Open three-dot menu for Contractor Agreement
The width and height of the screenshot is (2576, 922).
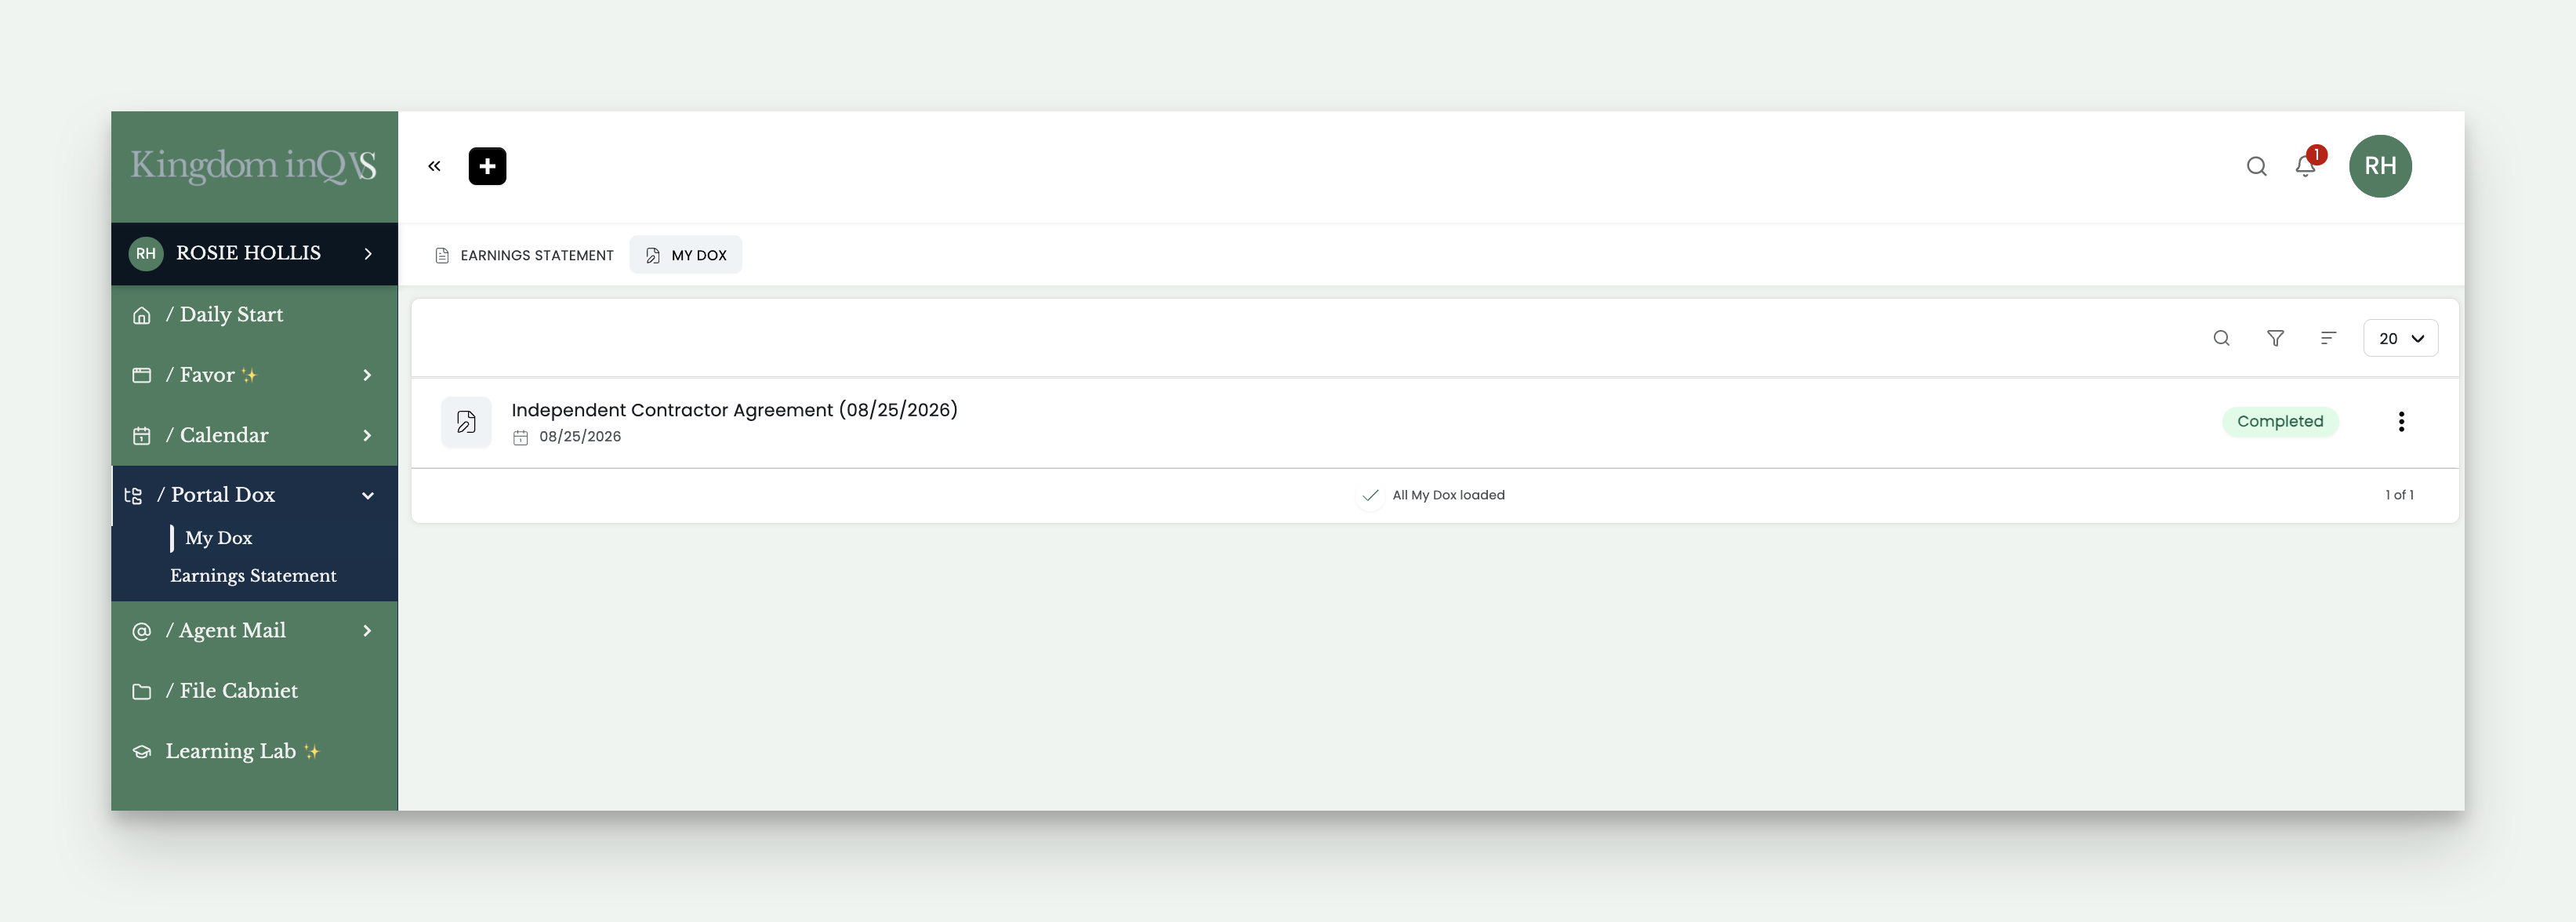pos(2401,422)
